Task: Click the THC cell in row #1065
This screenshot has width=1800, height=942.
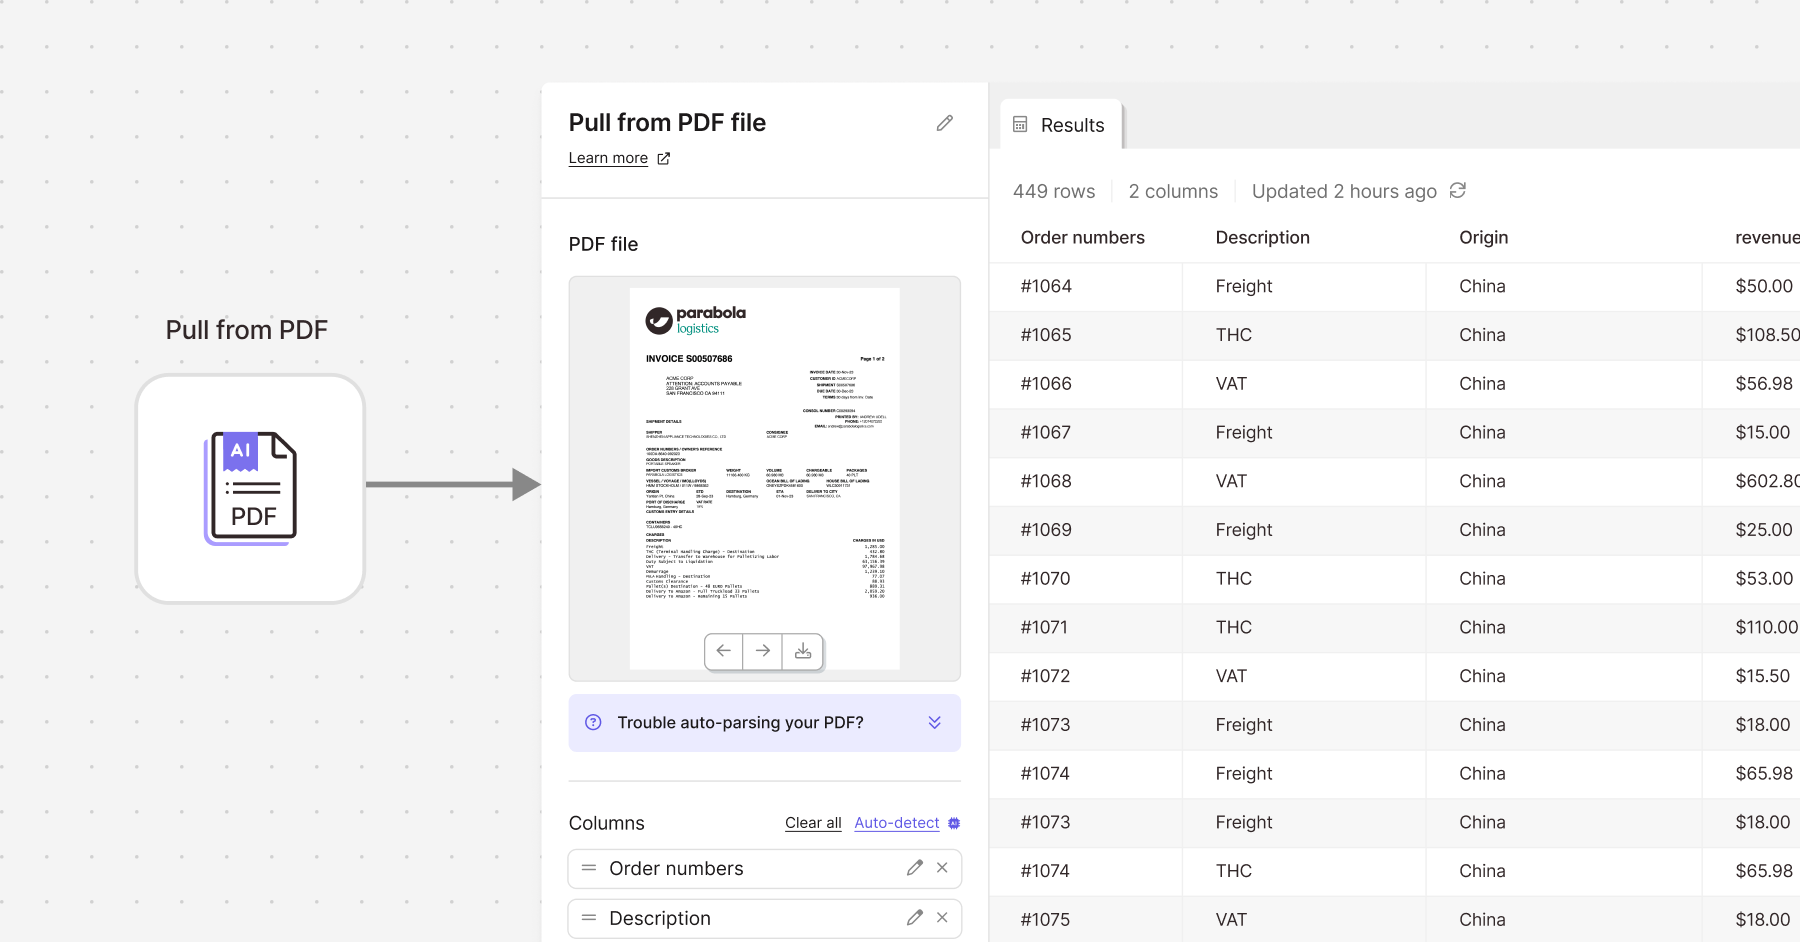Action: (1304, 335)
